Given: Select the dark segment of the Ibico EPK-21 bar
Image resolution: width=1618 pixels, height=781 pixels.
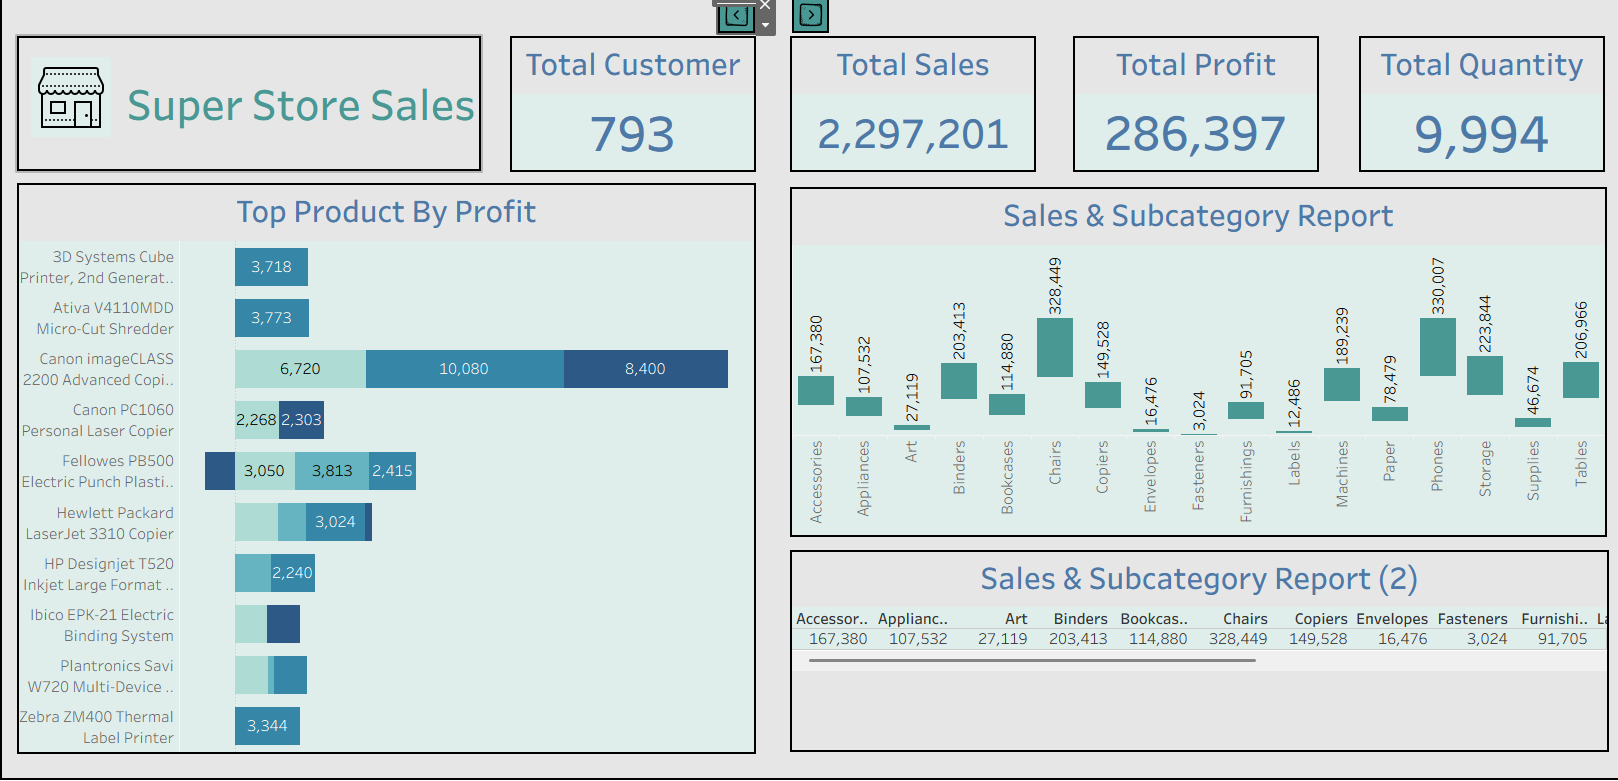Looking at the screenshot, I should pos(283,624).
